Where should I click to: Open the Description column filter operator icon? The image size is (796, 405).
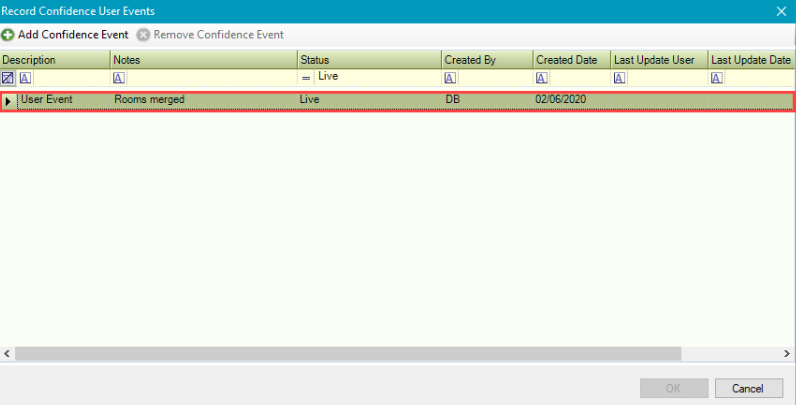tap(25, 78)
